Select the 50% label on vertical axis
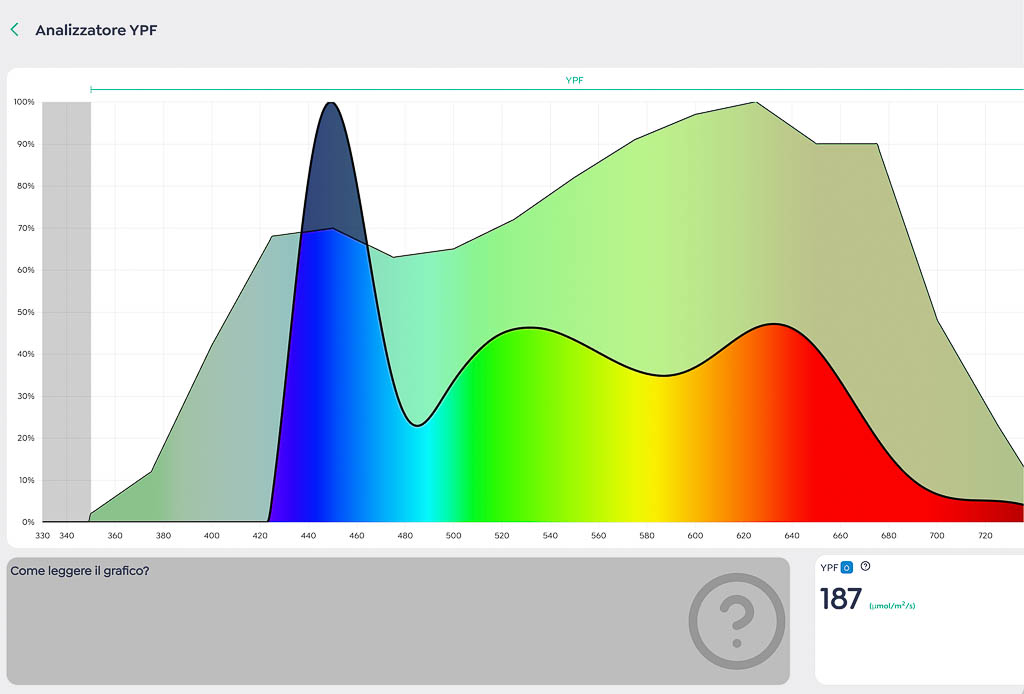This screenshot has height=694, width=1024. tap(24, 312)
